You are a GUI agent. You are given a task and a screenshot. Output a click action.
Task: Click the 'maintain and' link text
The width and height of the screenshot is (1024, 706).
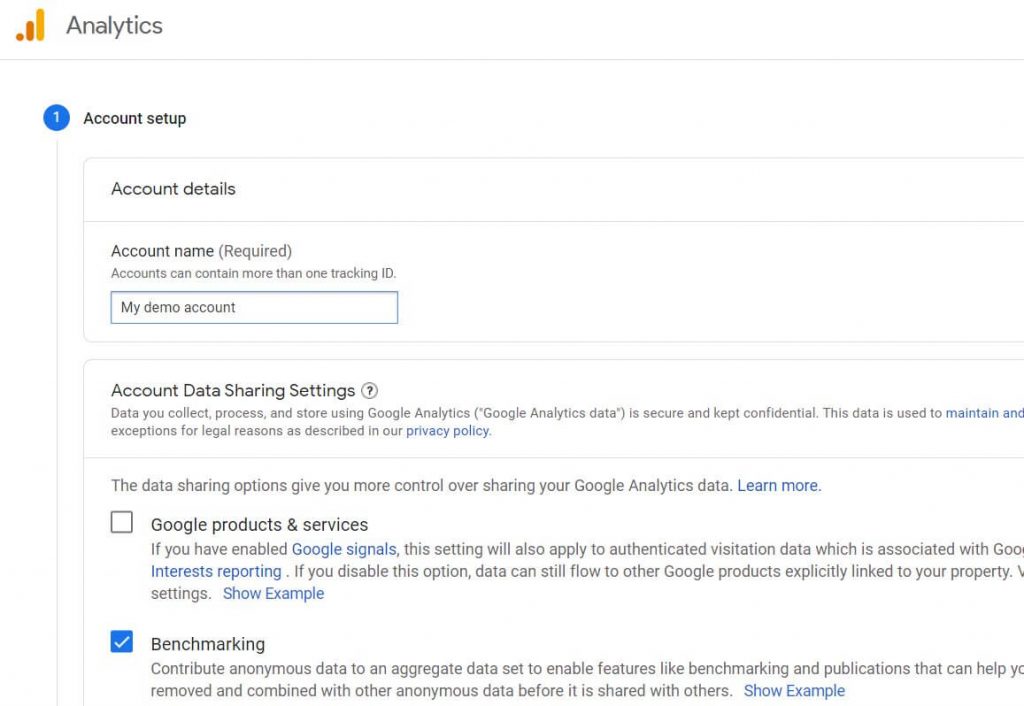(x=984, y=412)
